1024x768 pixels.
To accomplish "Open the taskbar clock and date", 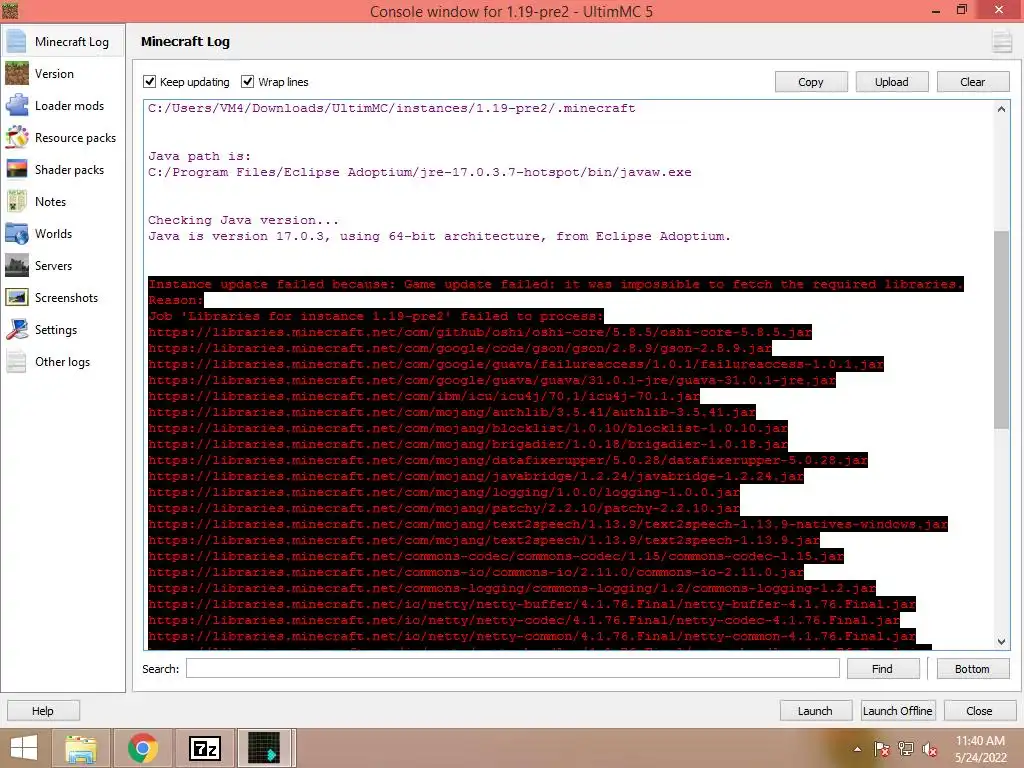I will pyautogui.click(x=980, y=749).
